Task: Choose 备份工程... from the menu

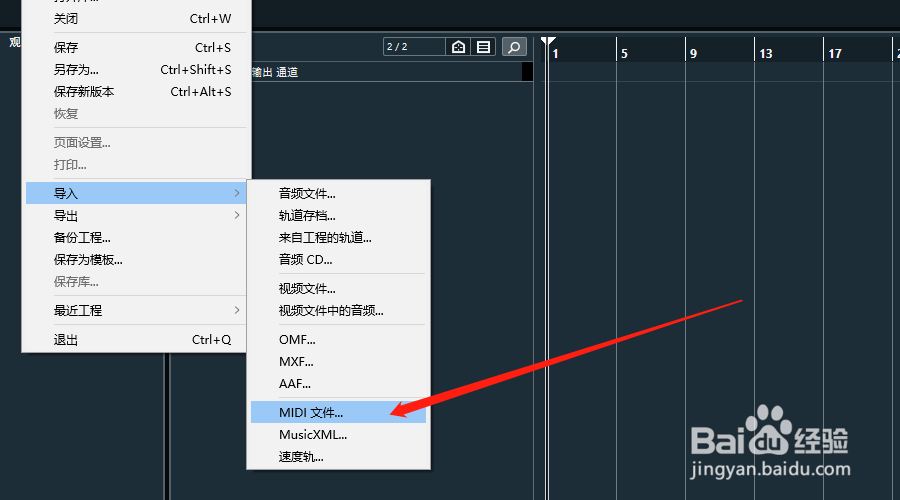Action: coord(136,238)
